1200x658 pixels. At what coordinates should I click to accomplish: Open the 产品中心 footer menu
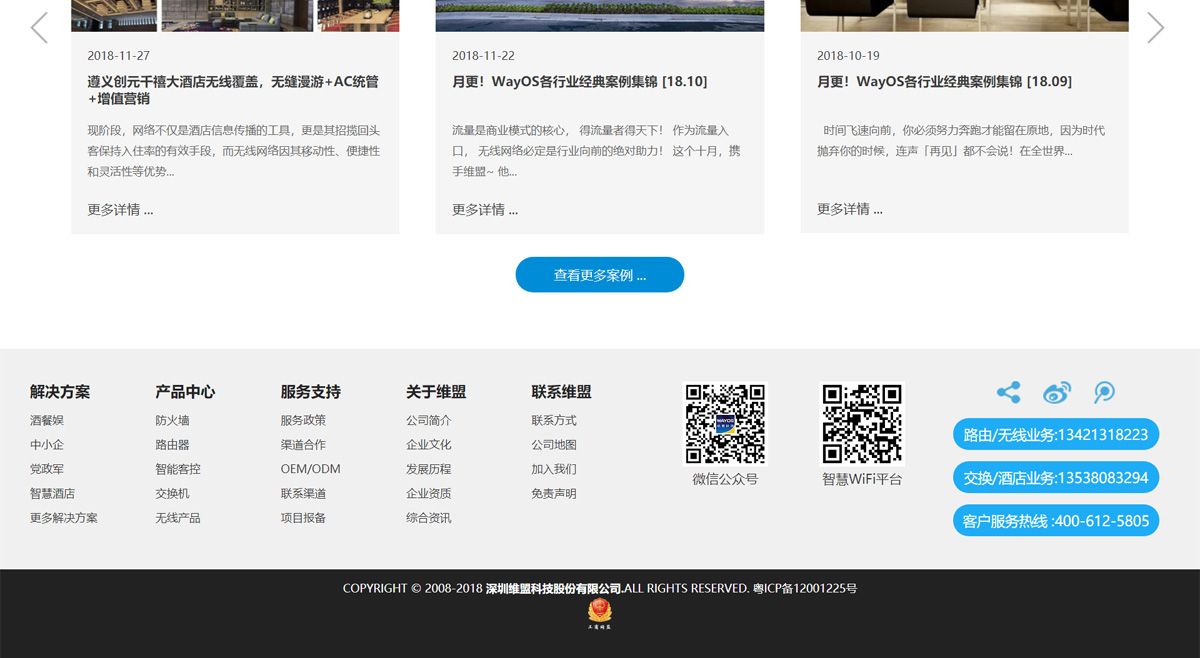tap(183, 392)
